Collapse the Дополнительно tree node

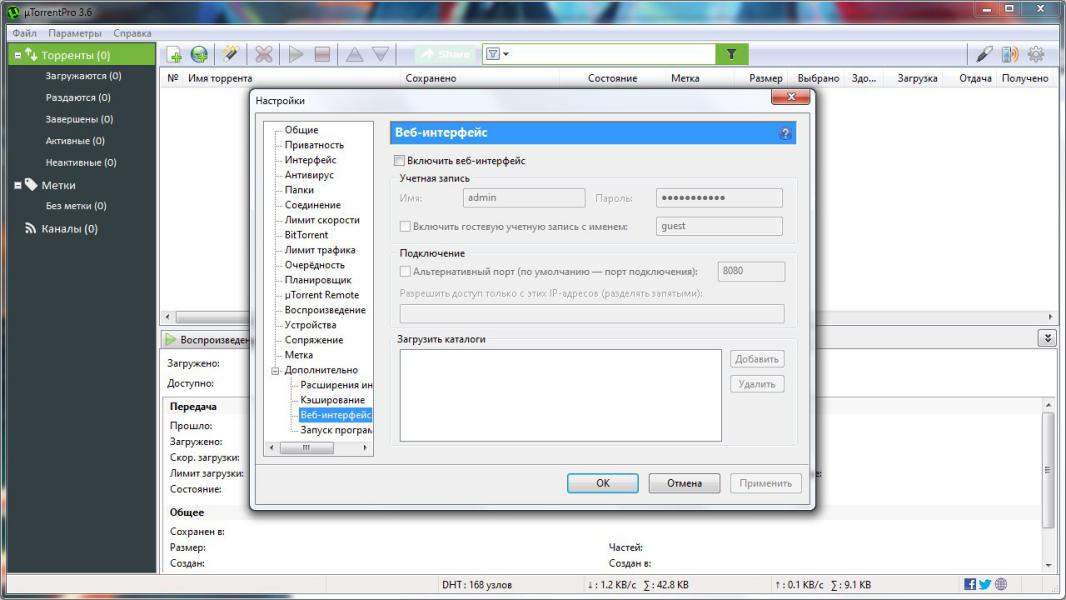tap(275, 370)
